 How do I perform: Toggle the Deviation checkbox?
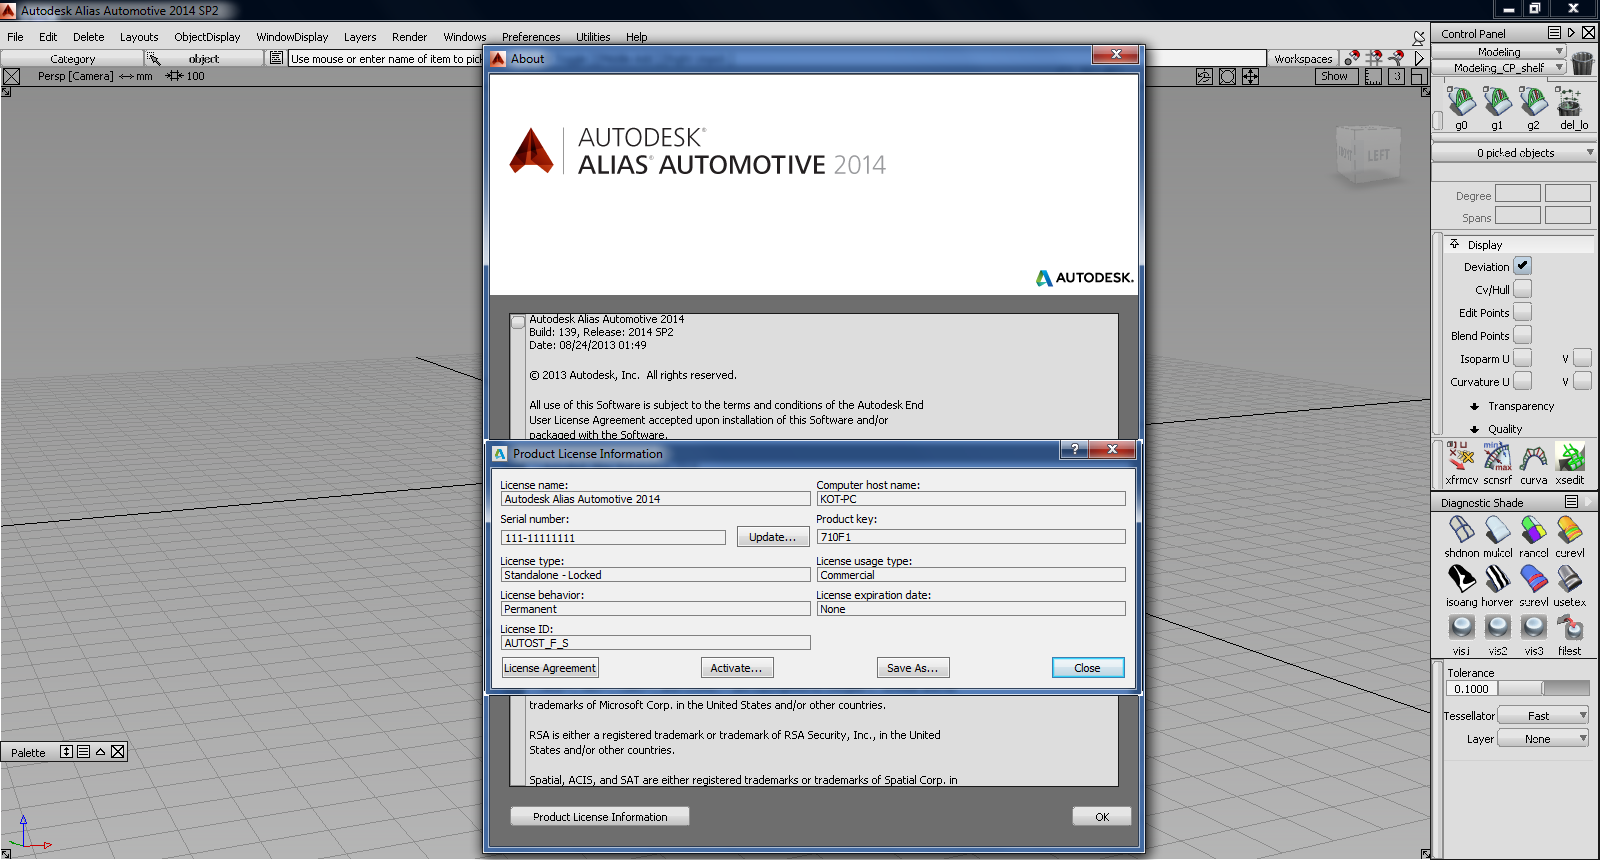(x=1522, y=266)
